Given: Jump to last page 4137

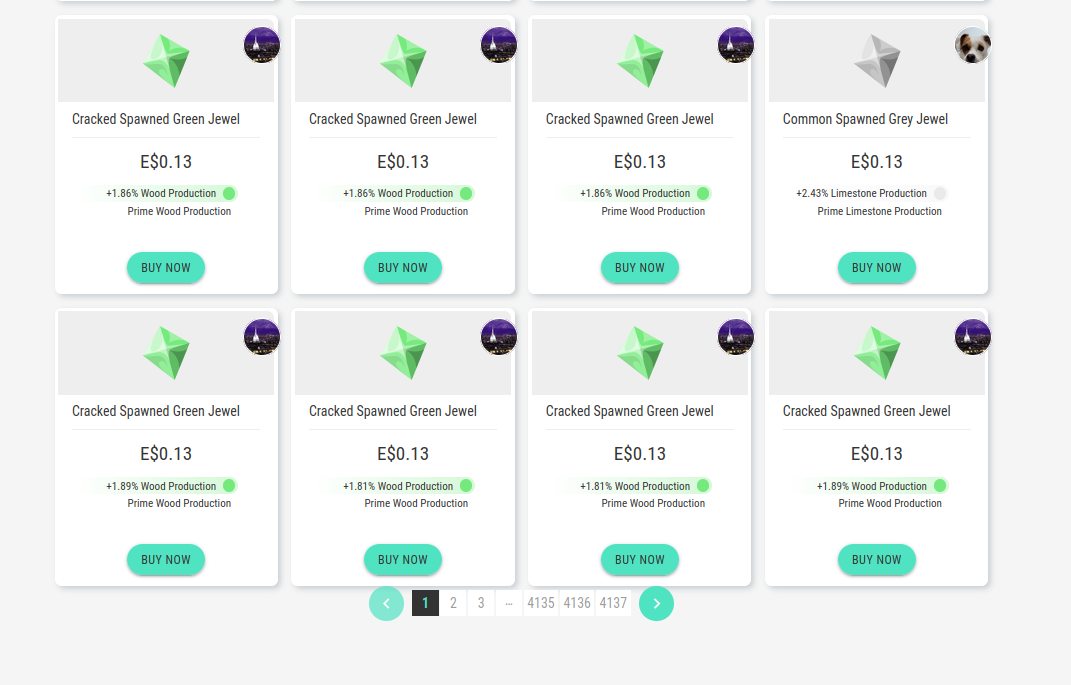Looking at the screenshot, I should (613, 603).
